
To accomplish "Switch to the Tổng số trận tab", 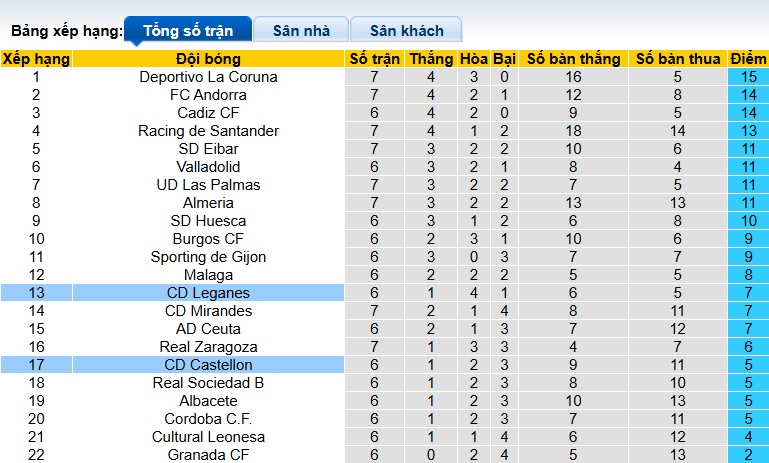I will [x=187, y=31].
